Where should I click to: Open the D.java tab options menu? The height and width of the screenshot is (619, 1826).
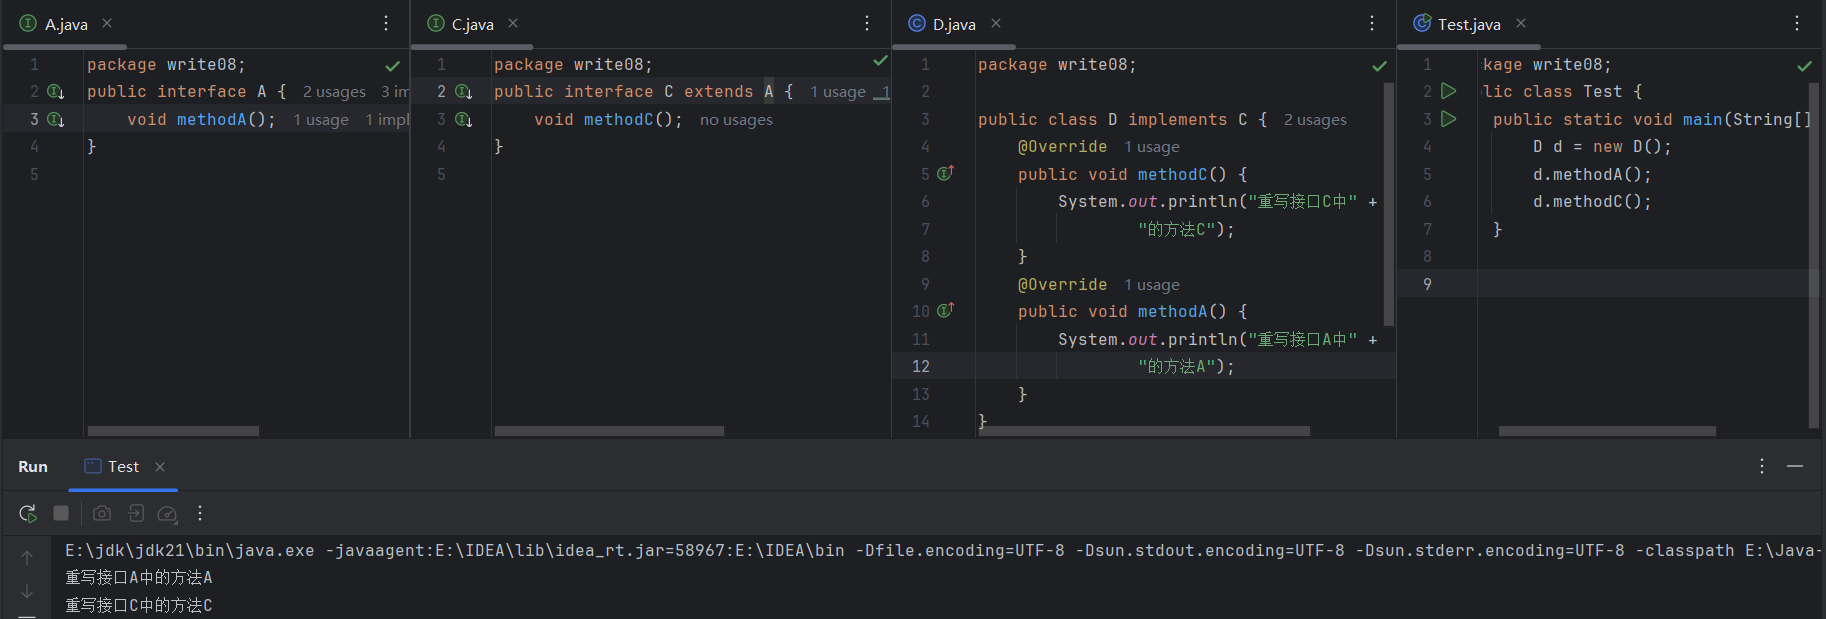[1372, 23]
